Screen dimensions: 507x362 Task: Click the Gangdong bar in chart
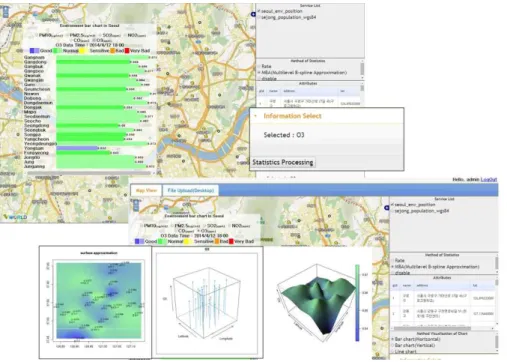tap(93, 62)
